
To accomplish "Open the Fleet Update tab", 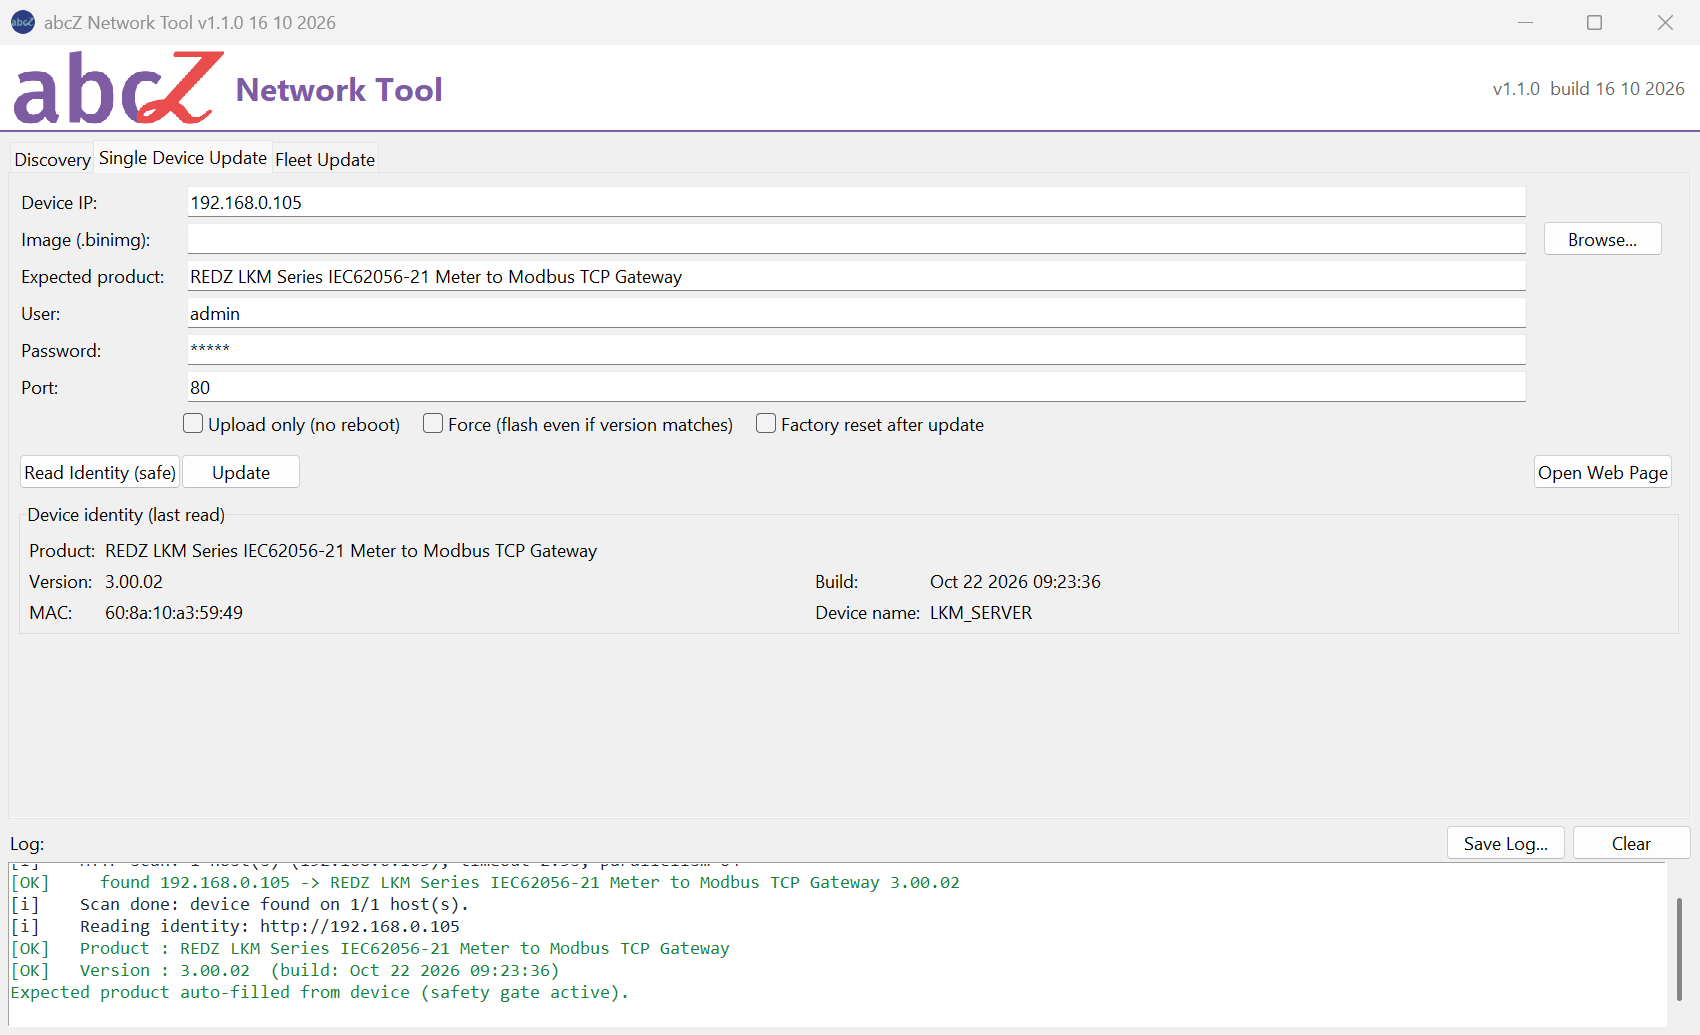I will pos(325,159).
